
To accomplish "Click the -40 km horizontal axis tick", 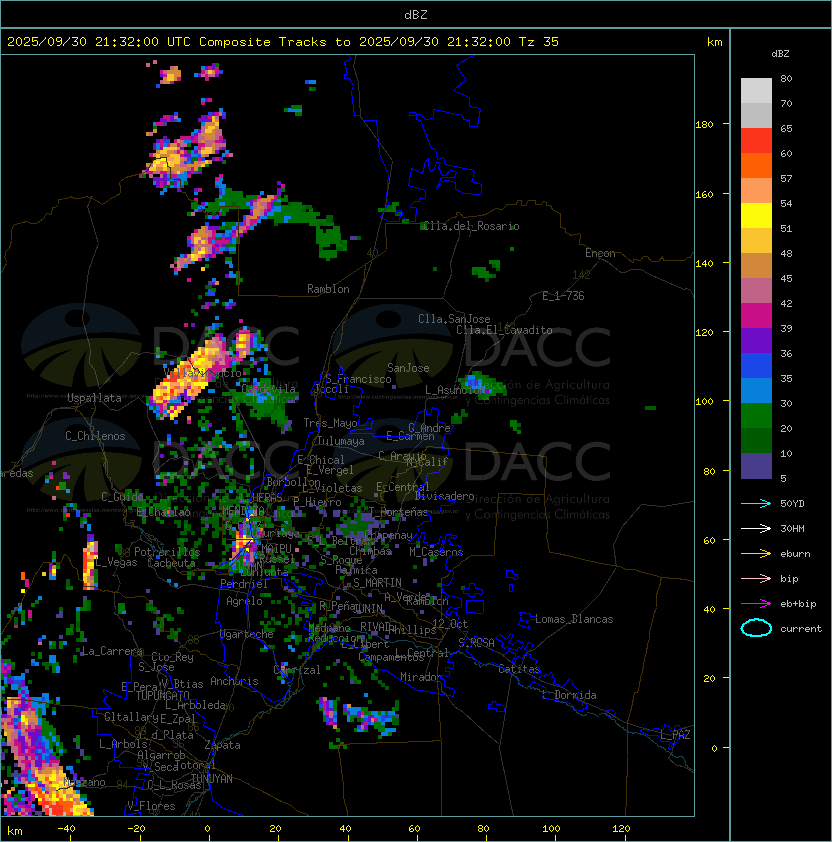I will pyautogui.click(x=66, y=829).
